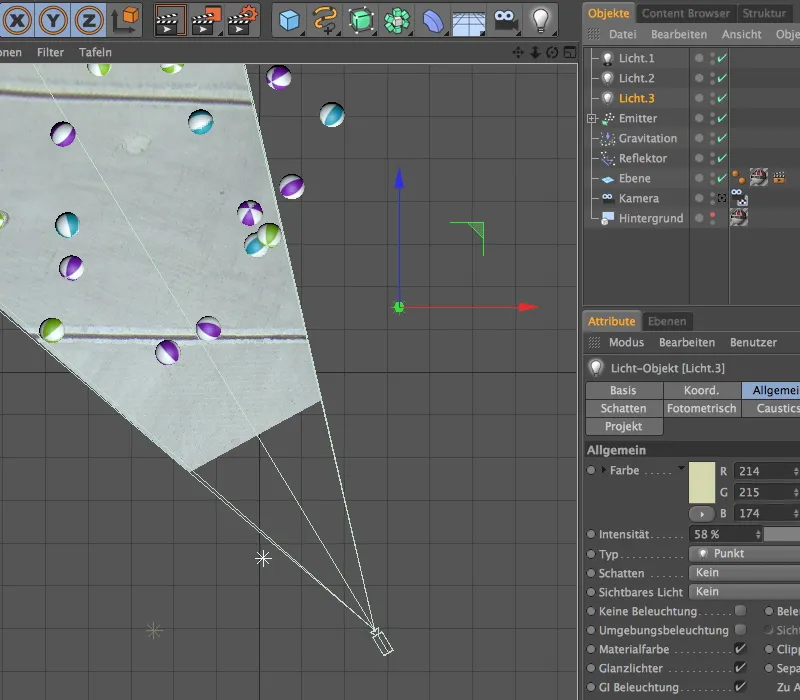800x700 pixels.
Task: Uncheck the Materialfarbe checkbox
Action: tap(741, 649)
